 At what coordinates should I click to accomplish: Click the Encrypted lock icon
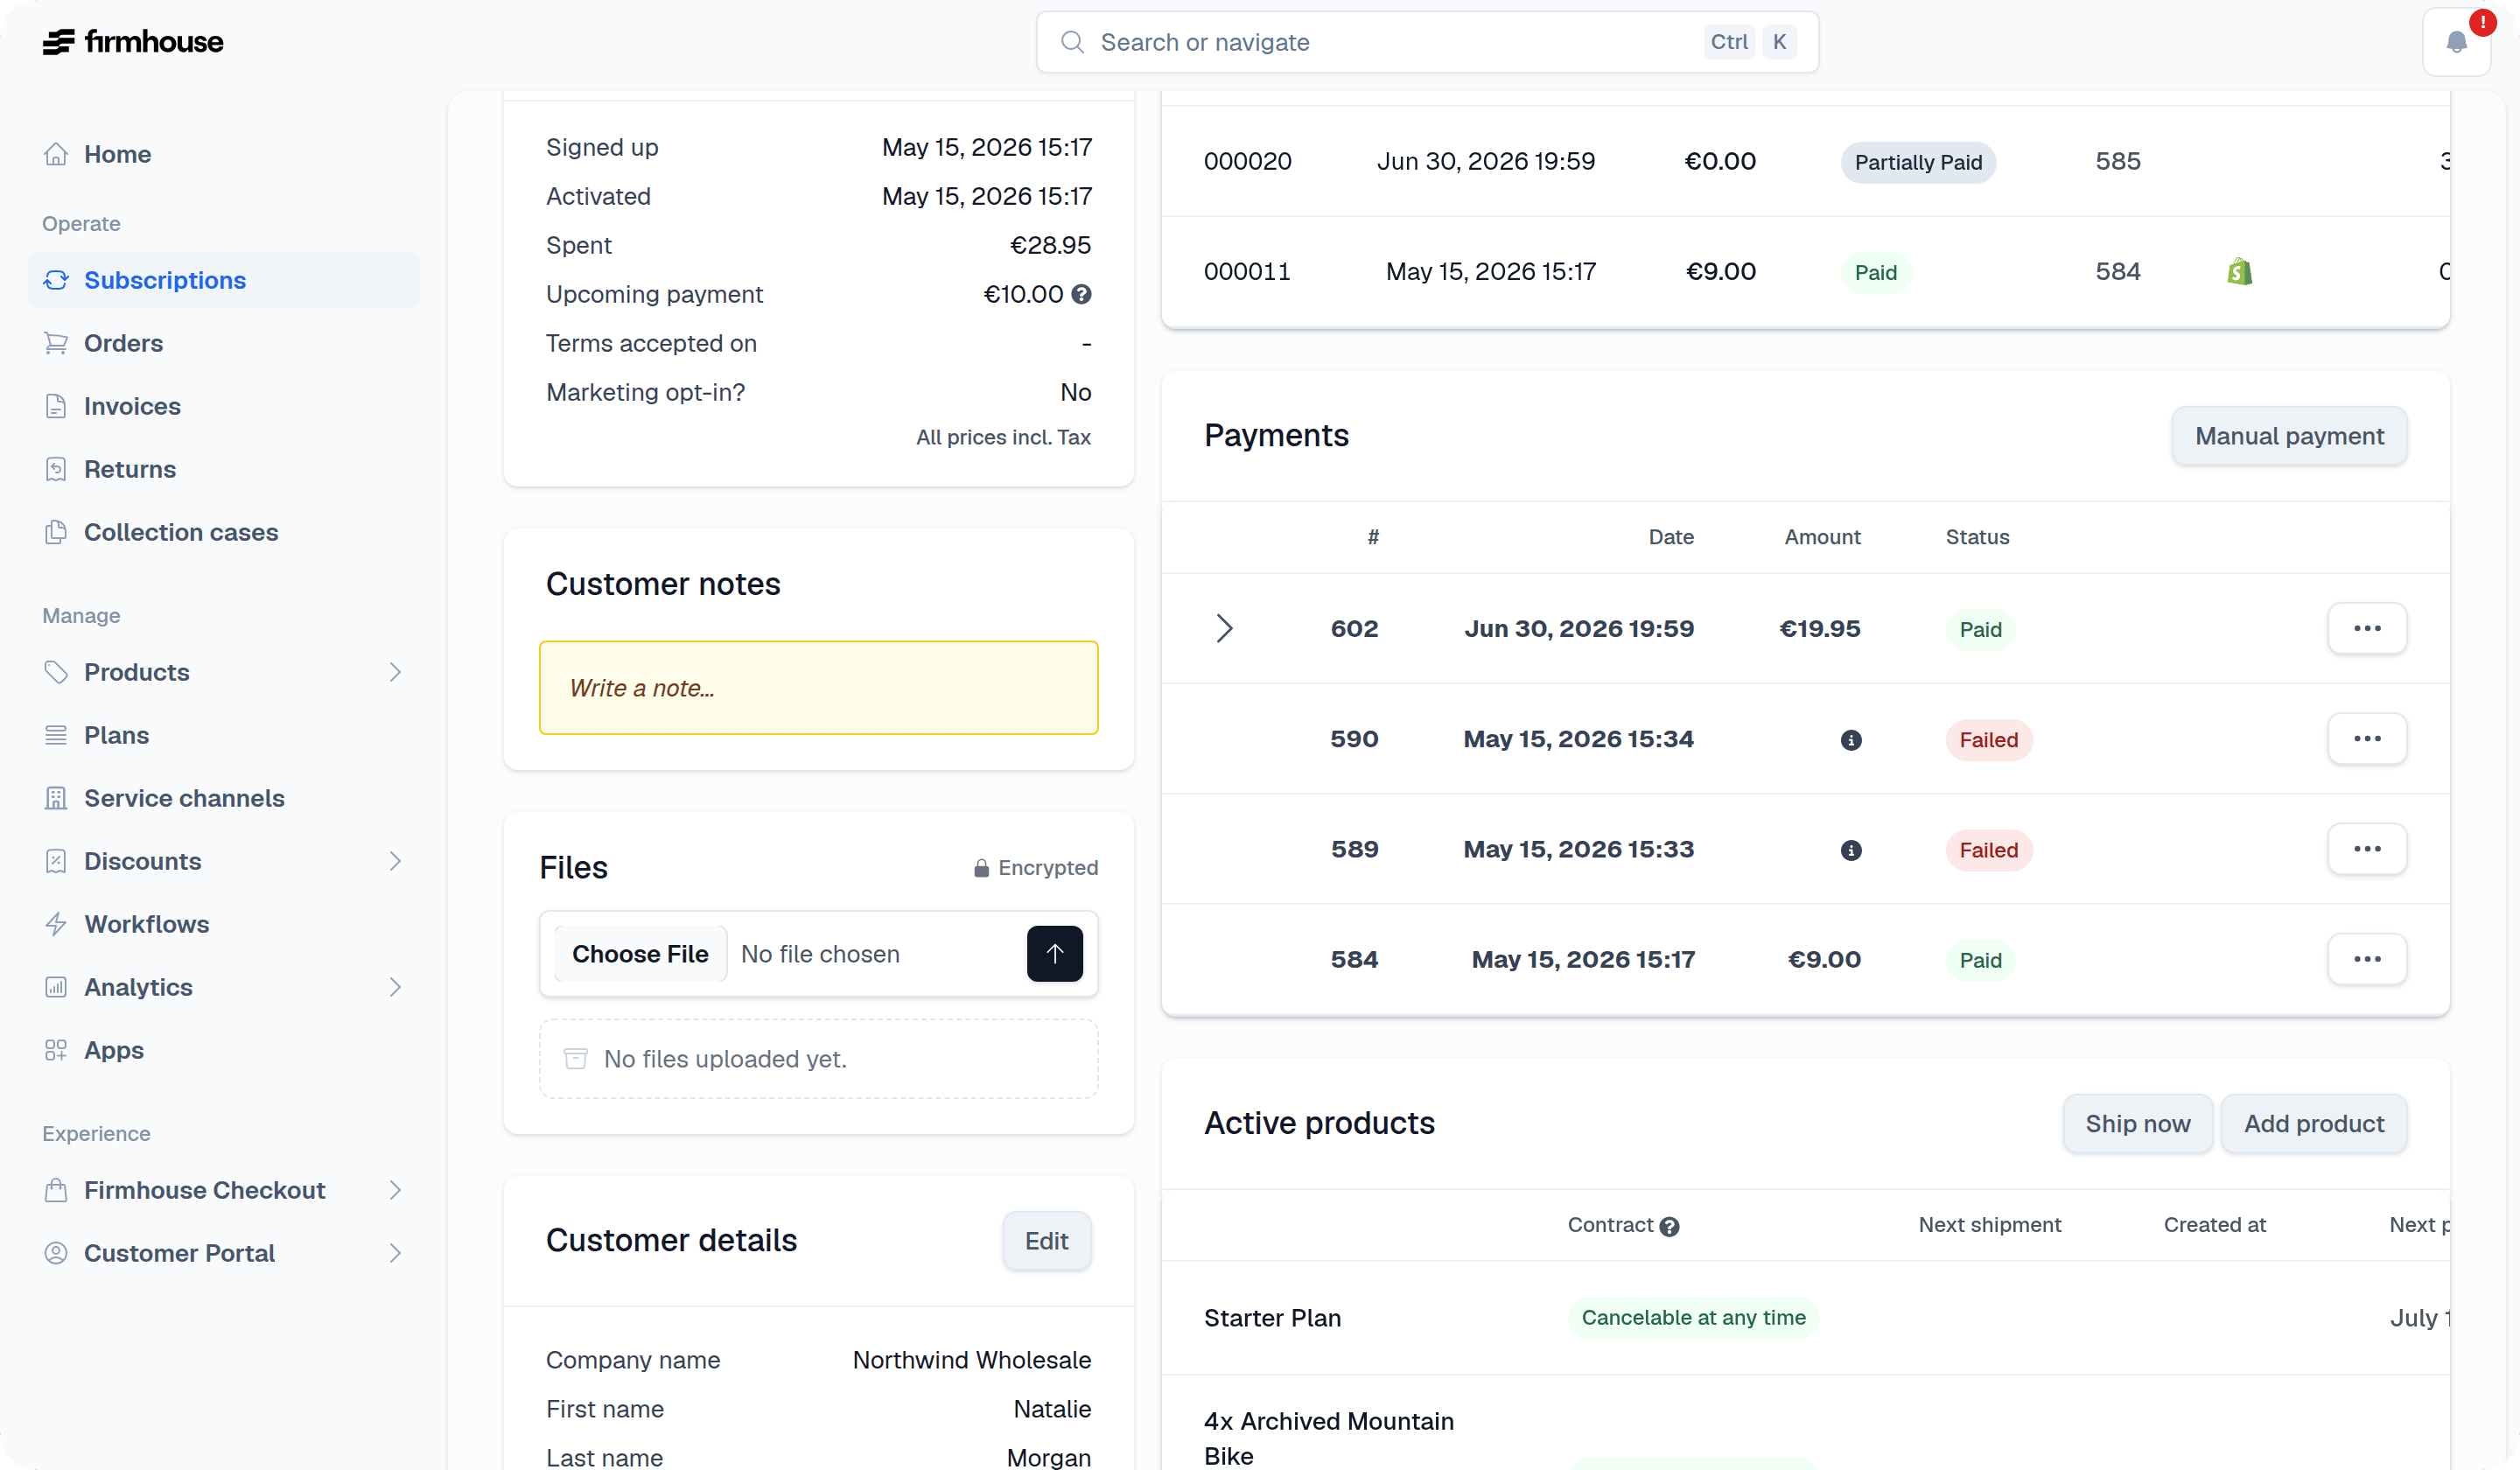981,868
